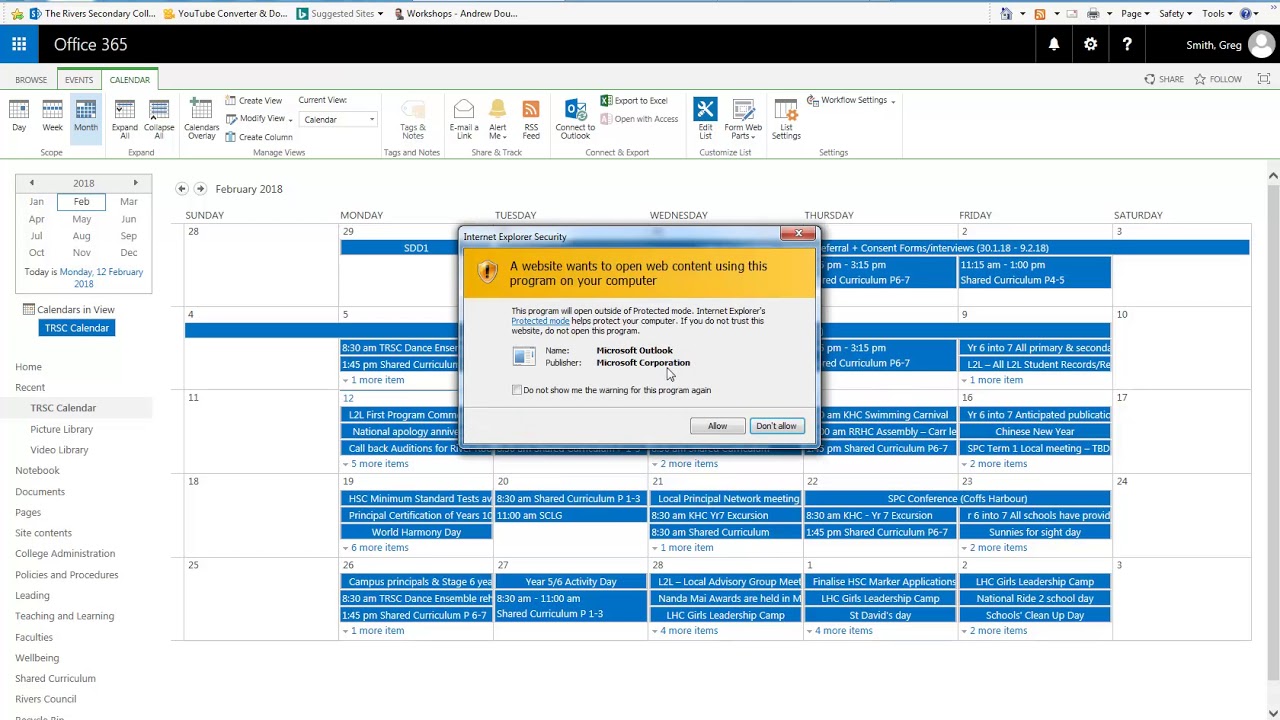Click Expand All in the ribbon

[x=125, y=120]
